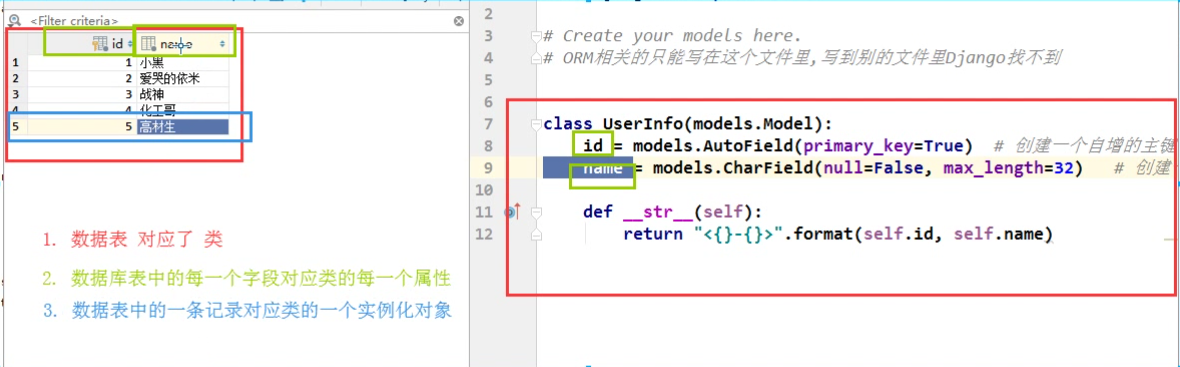1180x367 pixels.
Task: Click the override gutter icon on line 11
Action: click(x=512, y=213)
